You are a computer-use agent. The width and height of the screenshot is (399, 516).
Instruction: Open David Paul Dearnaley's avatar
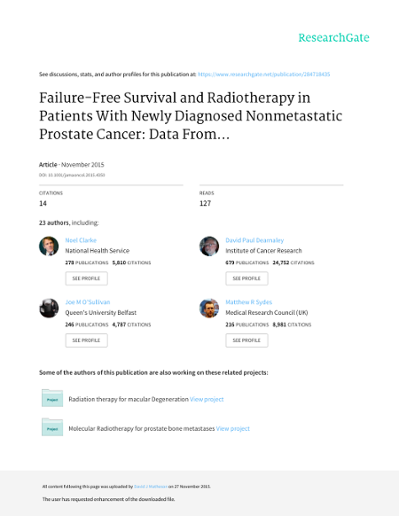tap(209, 246)
